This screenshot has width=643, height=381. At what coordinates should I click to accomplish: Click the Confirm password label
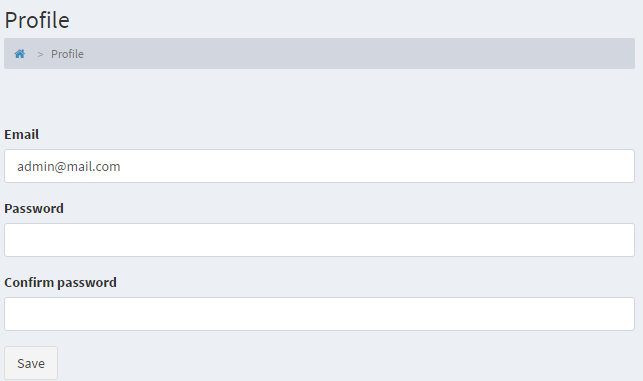pyautogui.click(x=60, y=283)
